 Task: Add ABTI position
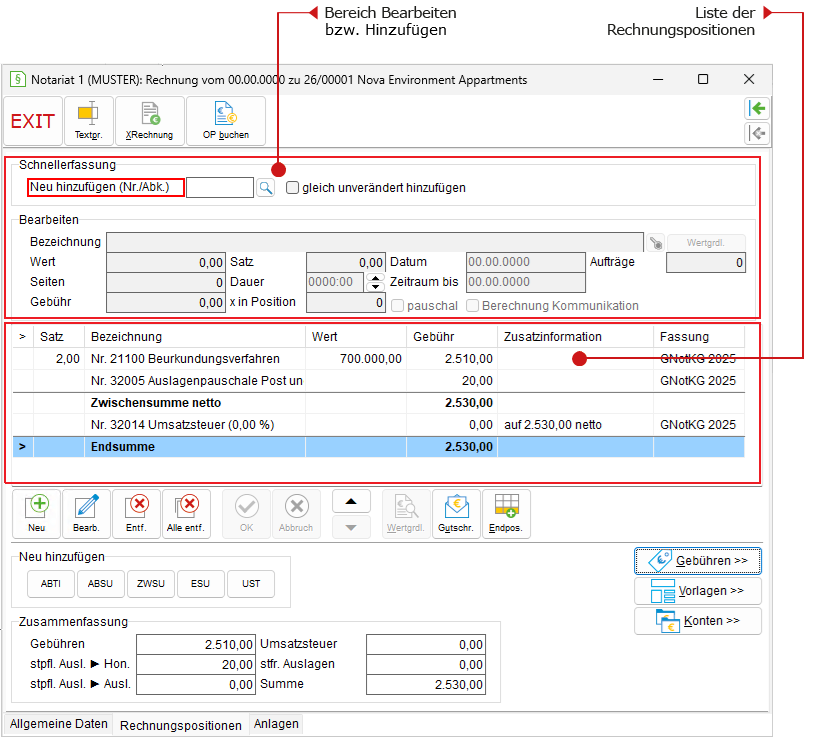tap(51, 584)
